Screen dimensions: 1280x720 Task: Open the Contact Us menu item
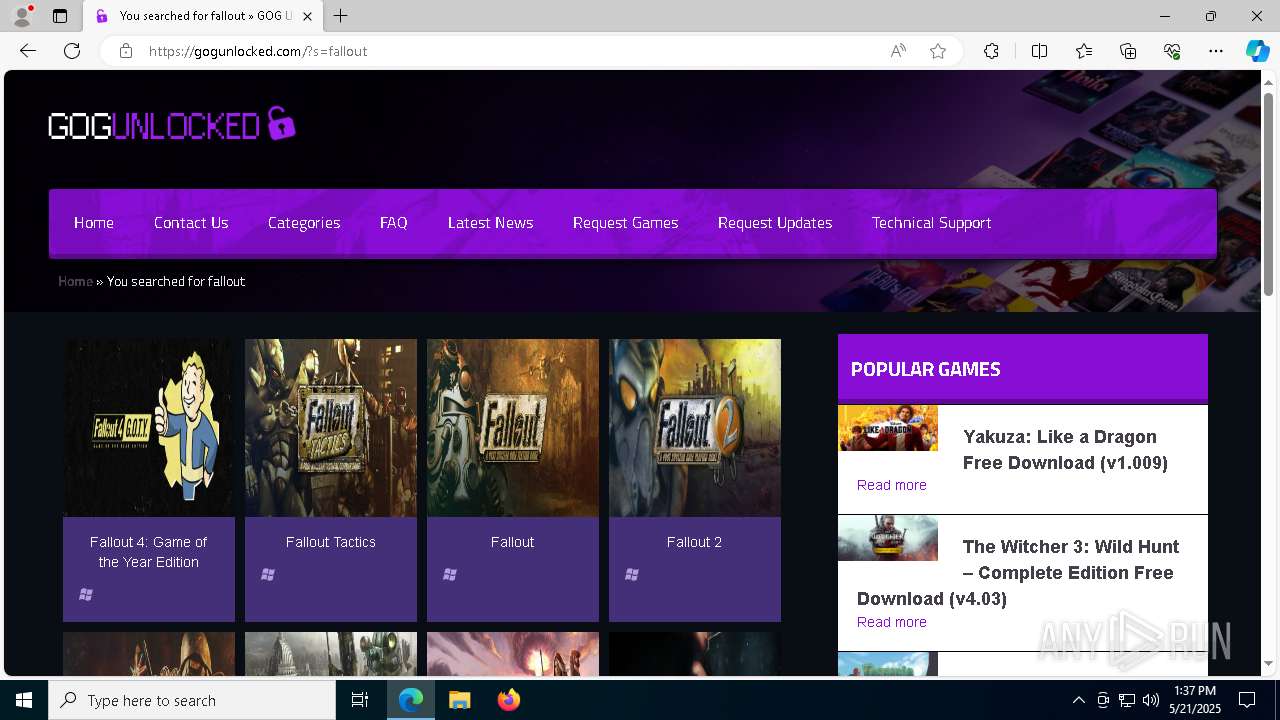[191, 222]
